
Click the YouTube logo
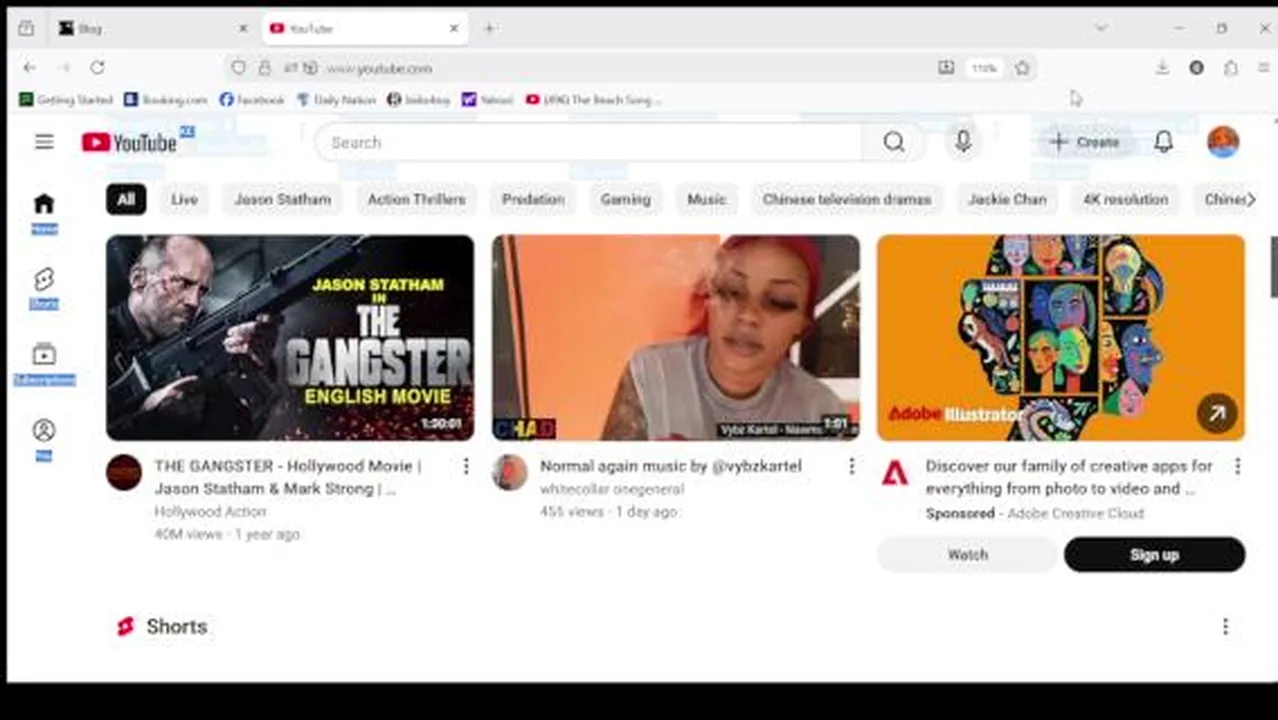[x=129, y=142]
